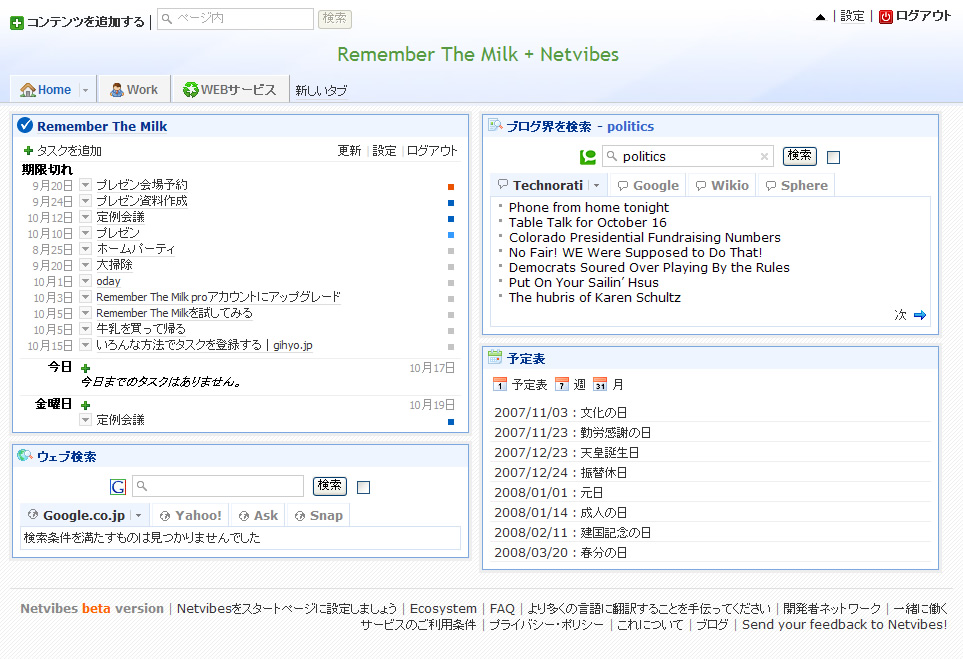Switch to the WEBサービス tab

[x=230, y=90]
